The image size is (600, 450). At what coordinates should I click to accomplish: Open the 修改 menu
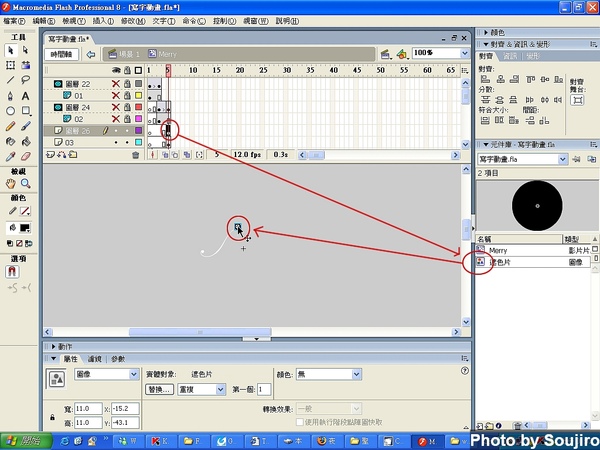coord(133,21)
